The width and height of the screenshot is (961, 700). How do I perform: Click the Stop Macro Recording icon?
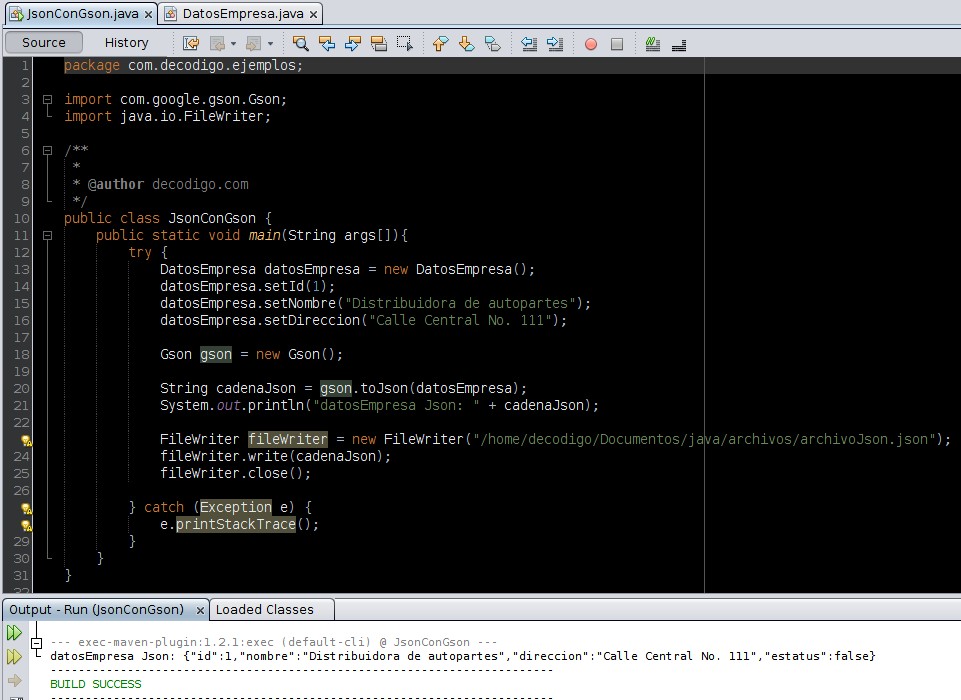(618, 43)
